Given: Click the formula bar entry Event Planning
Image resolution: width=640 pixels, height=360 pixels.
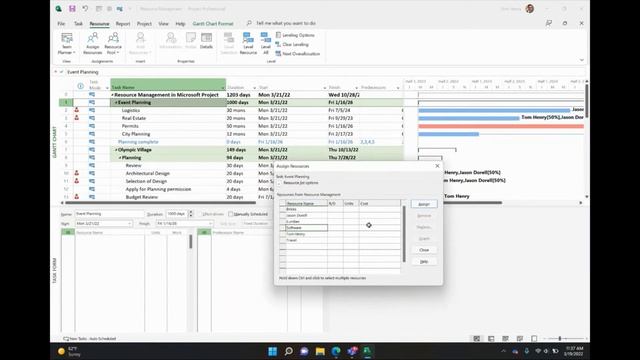Looking at the screenshot, I should (83, 72).
